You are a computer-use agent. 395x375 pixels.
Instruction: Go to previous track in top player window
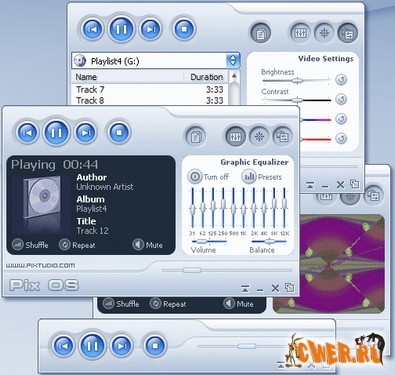click(x=92, y=29)
